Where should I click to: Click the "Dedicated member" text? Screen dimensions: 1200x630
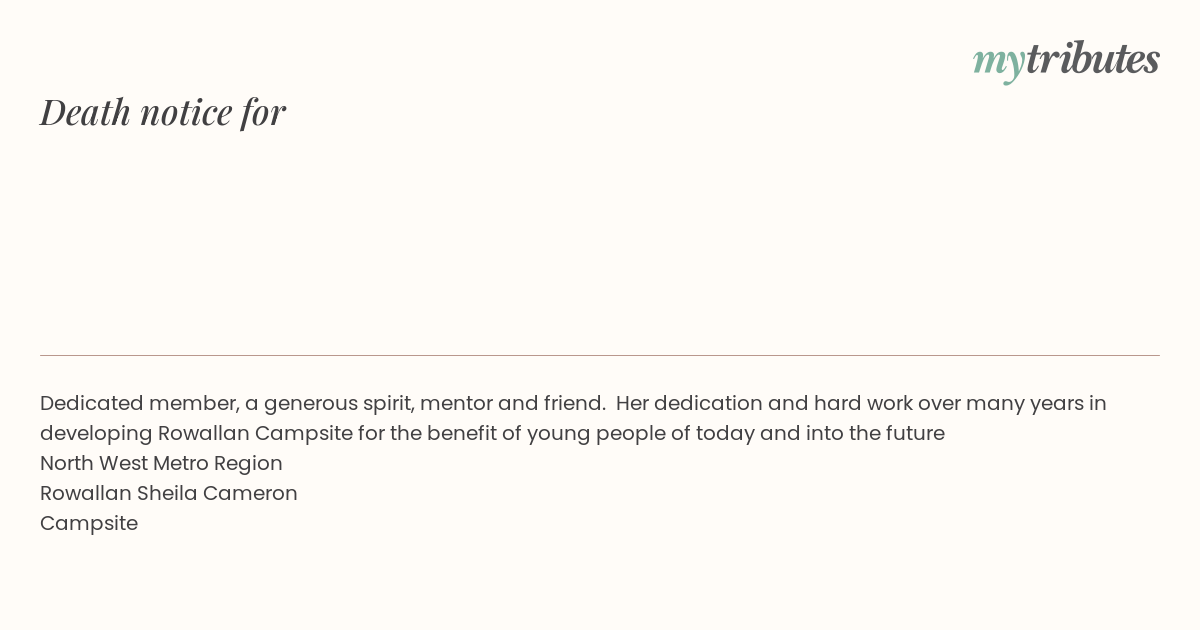[x=139, y=403]
